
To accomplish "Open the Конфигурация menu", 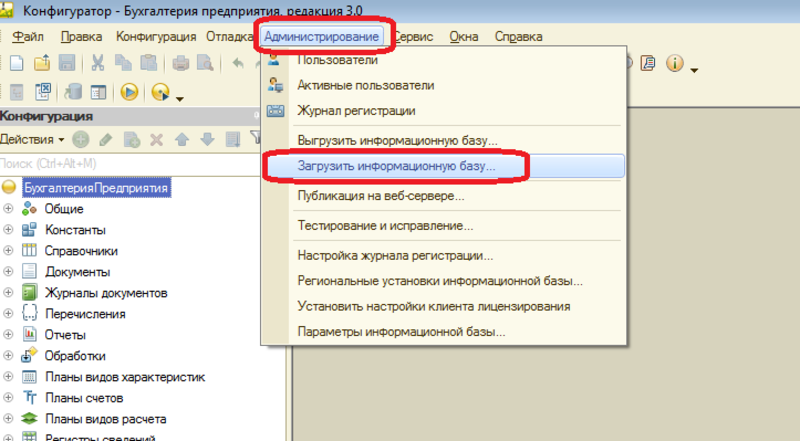I will 156,37.
